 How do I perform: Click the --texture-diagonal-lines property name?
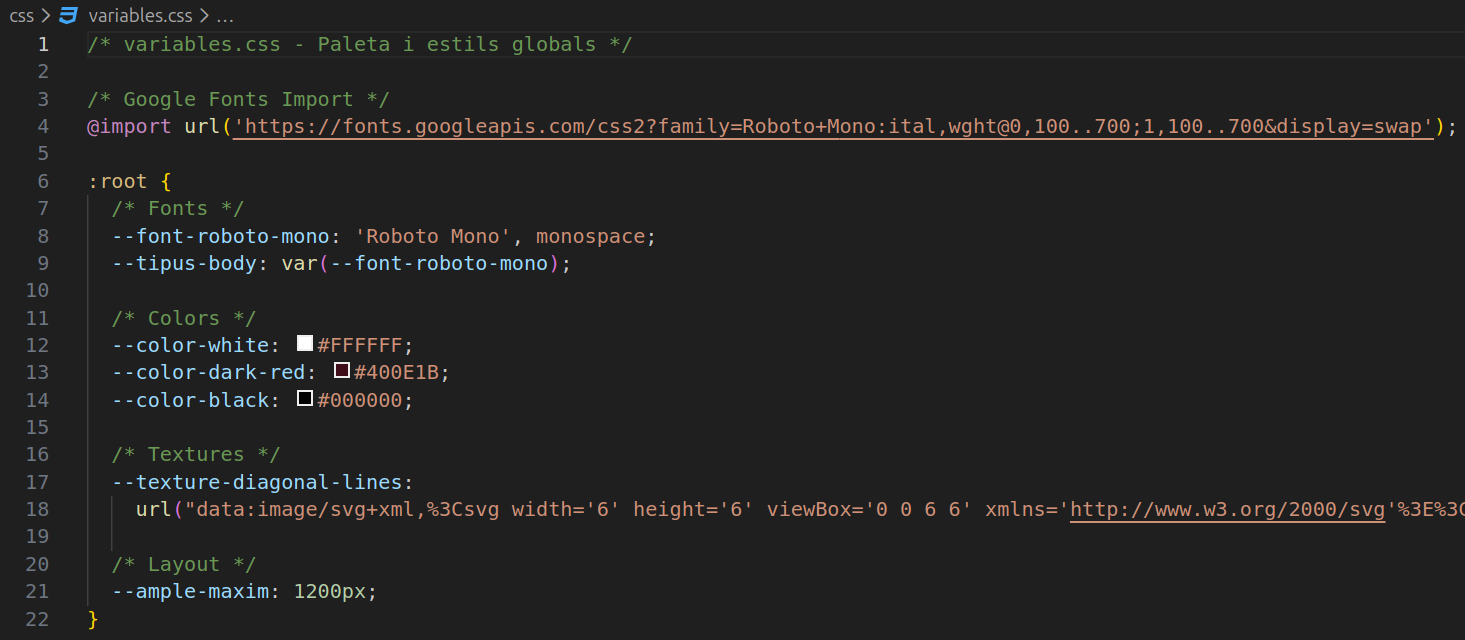pyautogui.click(x=258, y=482)
